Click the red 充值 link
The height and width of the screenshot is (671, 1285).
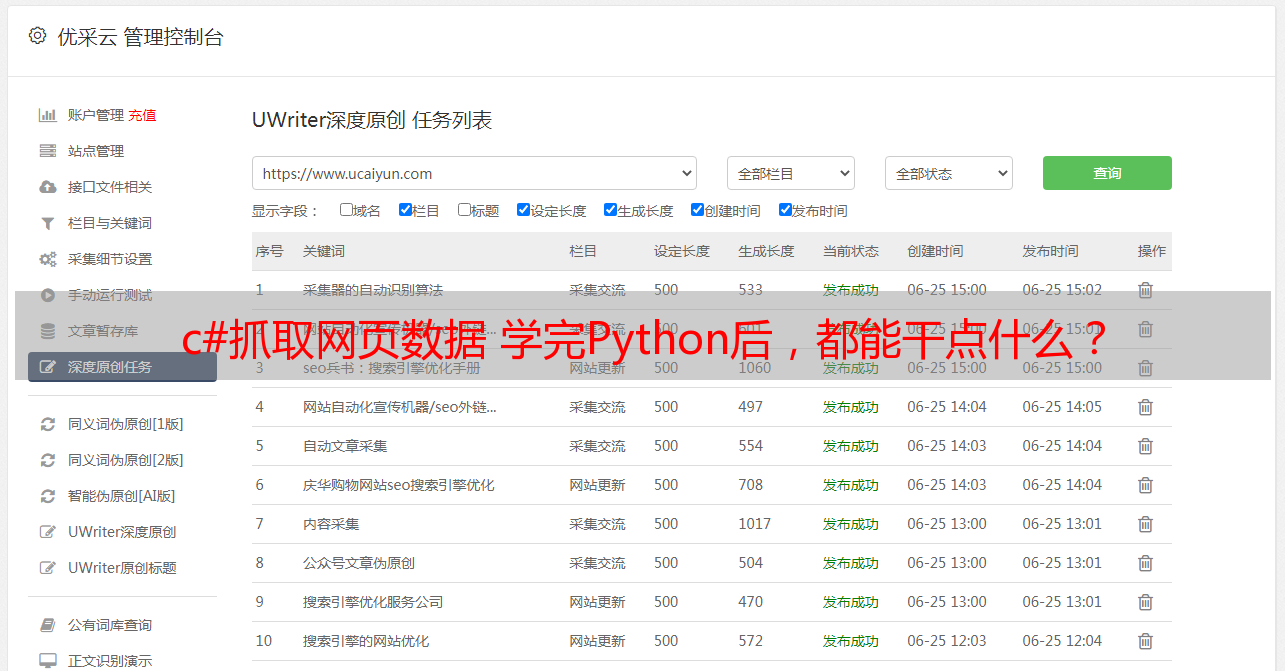point(142,115)
